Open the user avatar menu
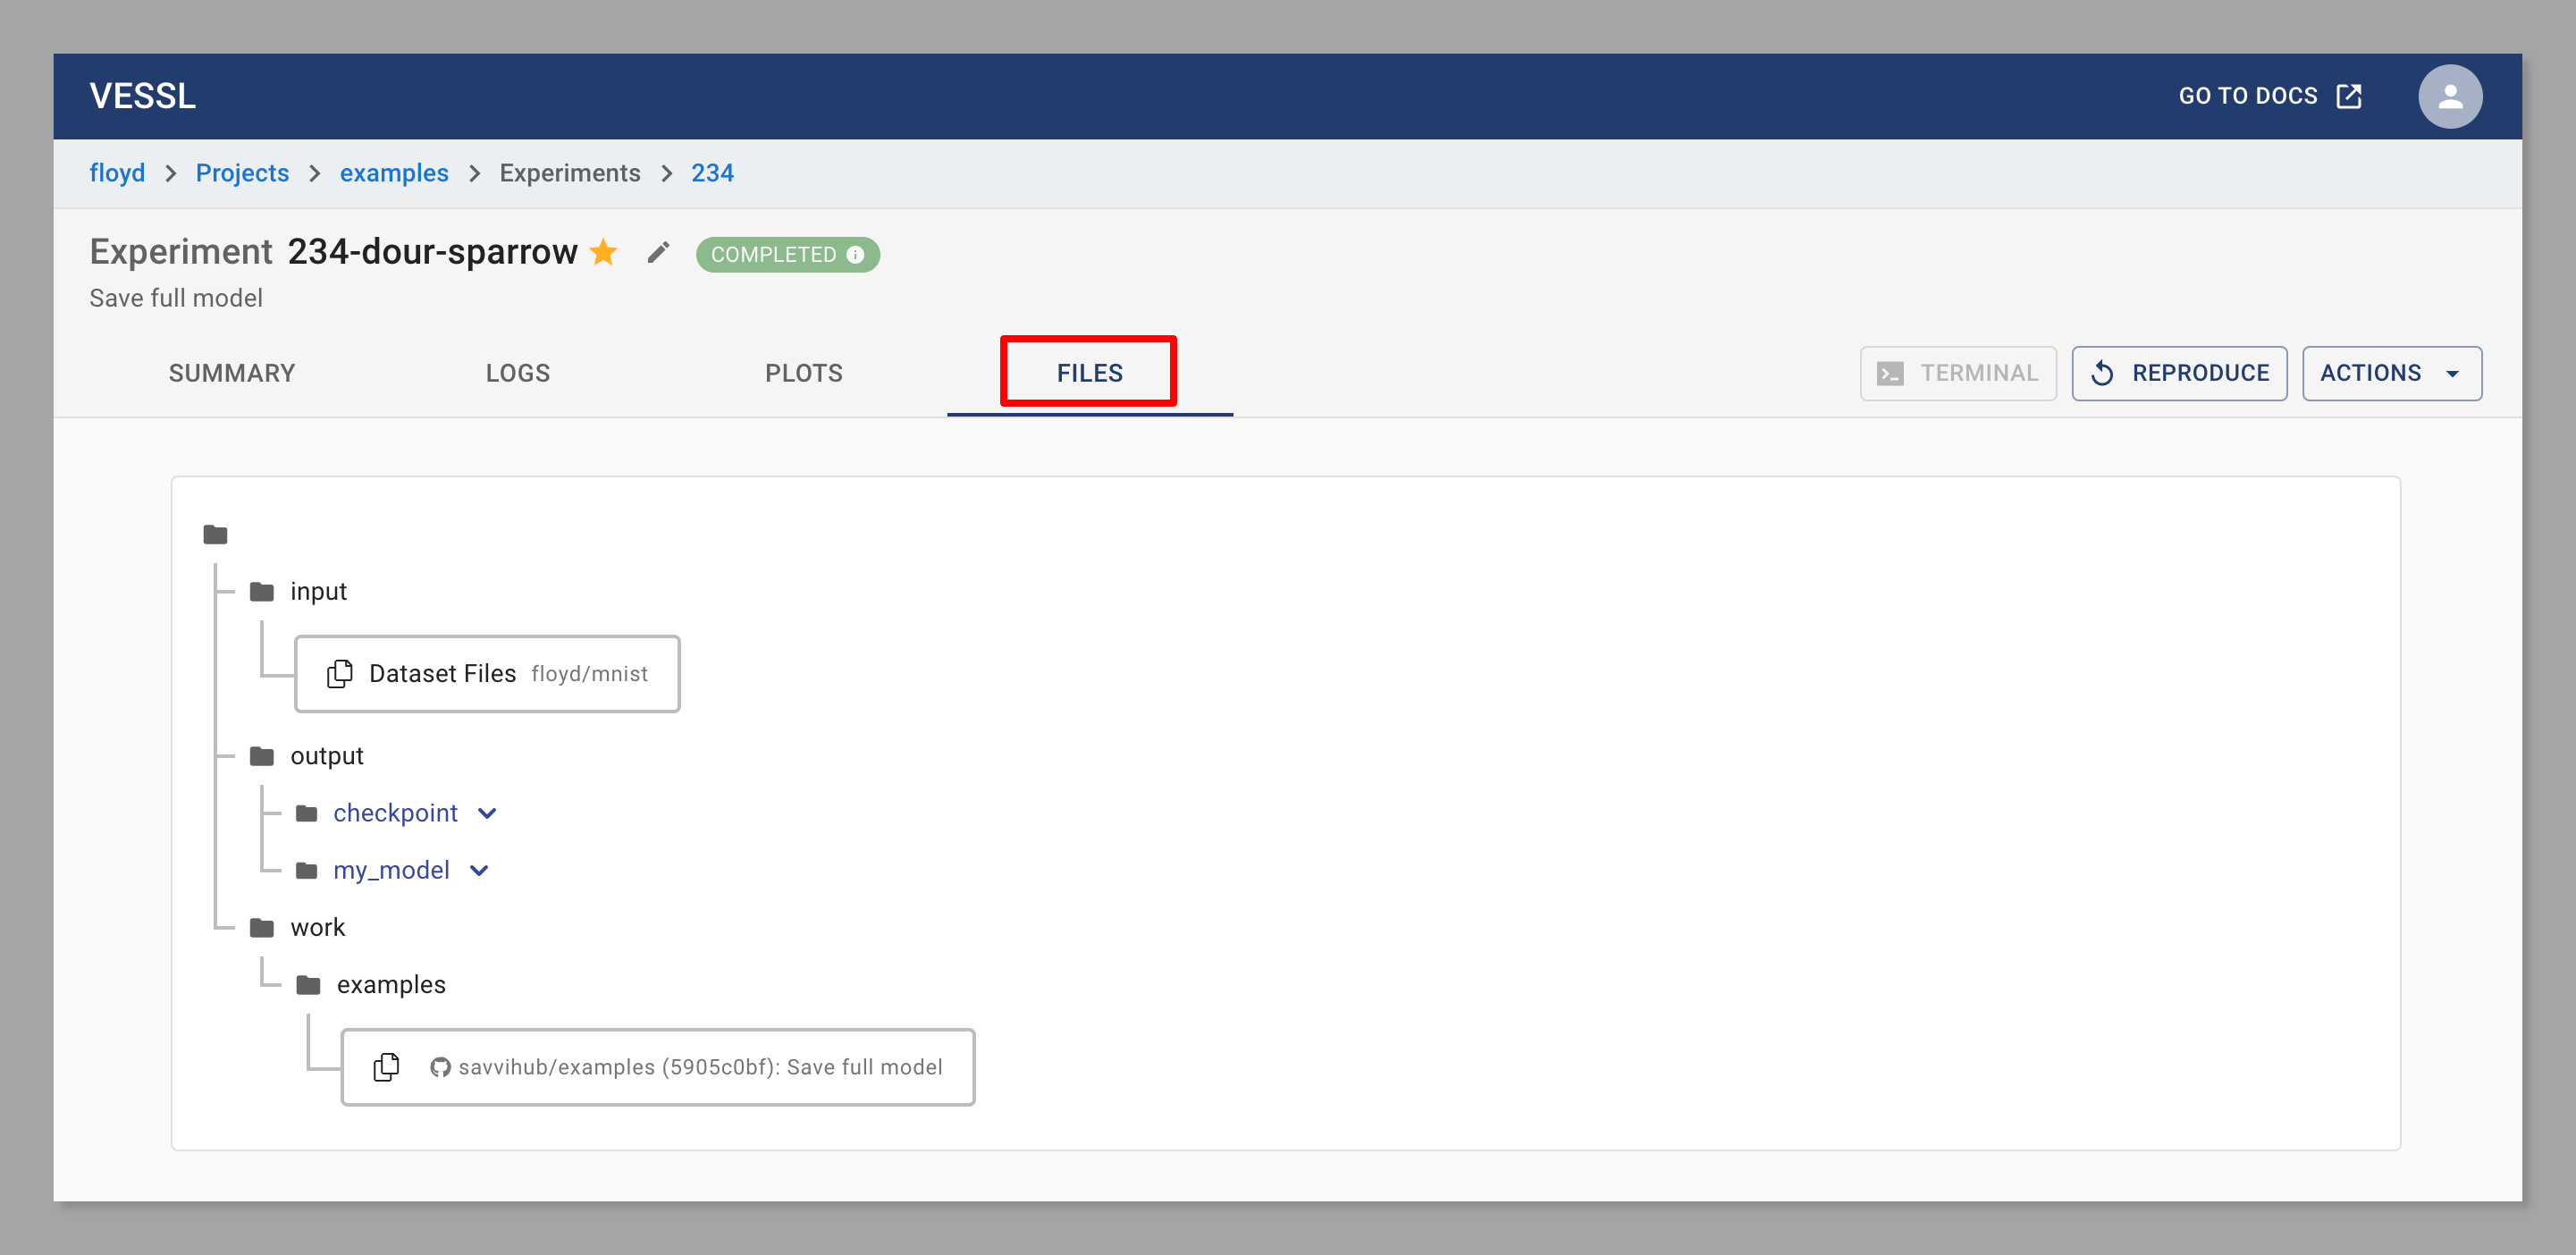2576x1255 pixels. pos(2449,96)
